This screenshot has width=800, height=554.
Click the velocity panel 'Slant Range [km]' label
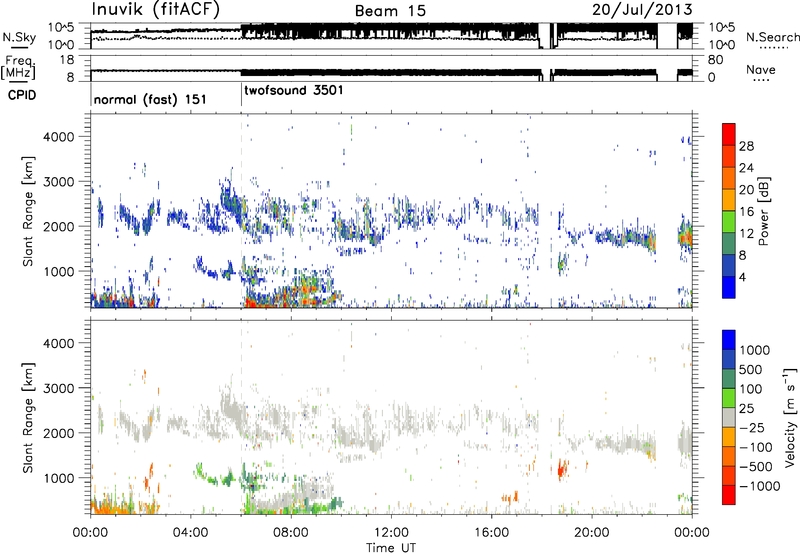[x=28, y=418]
